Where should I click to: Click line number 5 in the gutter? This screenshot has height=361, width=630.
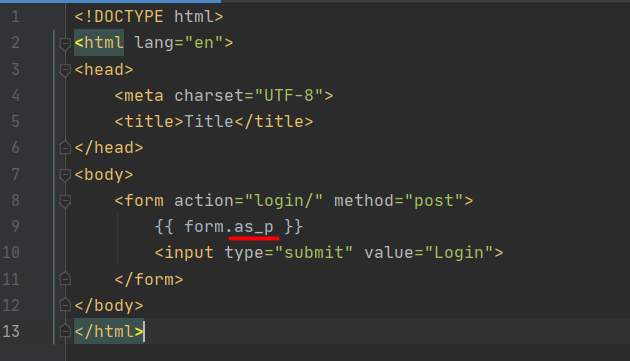[x=15, y=121]
